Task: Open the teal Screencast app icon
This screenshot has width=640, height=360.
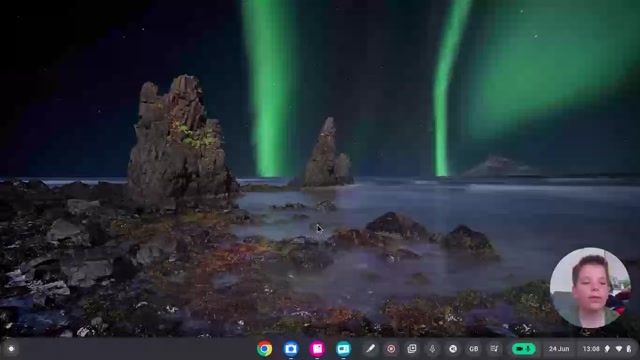Action: pyautogui.click(x=343, y=349)
